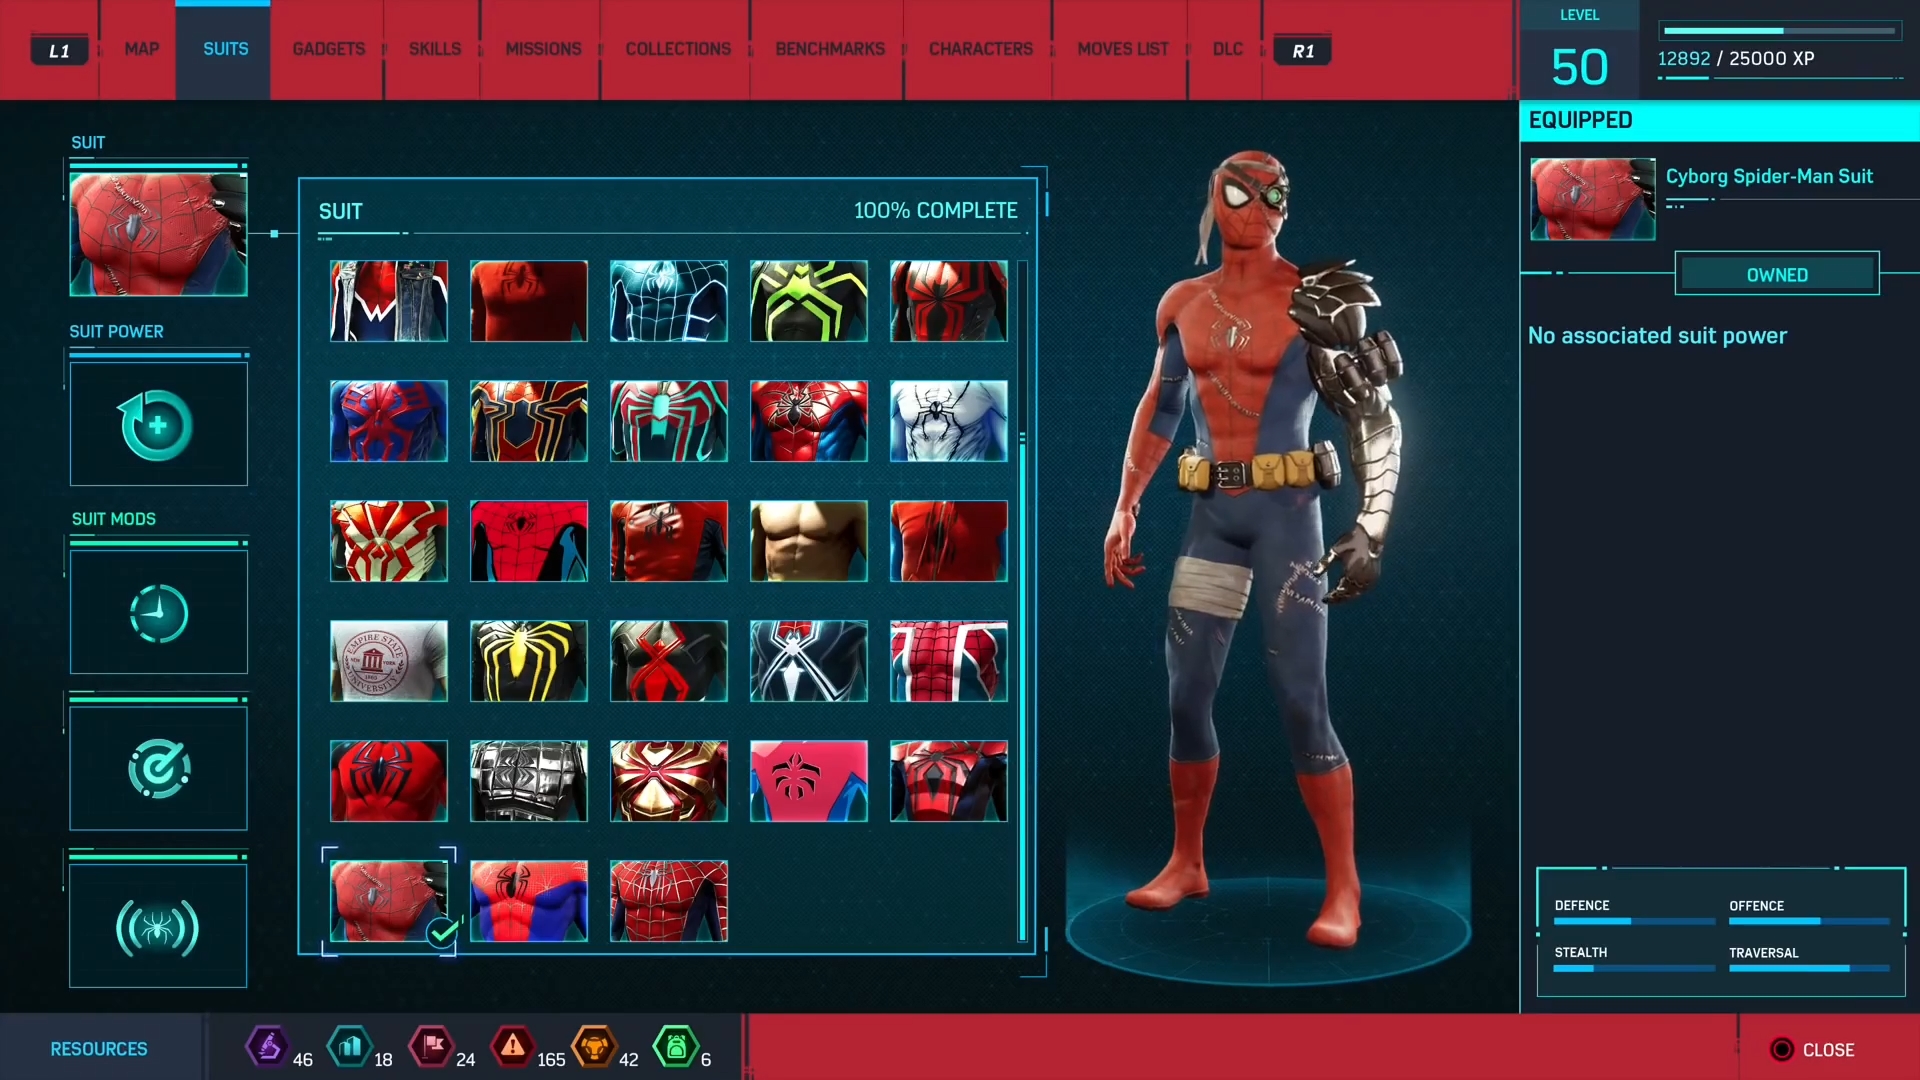Screen dimensions: 1920x1080
Task: Click the XP progress bar
Action: (1780, 31)
